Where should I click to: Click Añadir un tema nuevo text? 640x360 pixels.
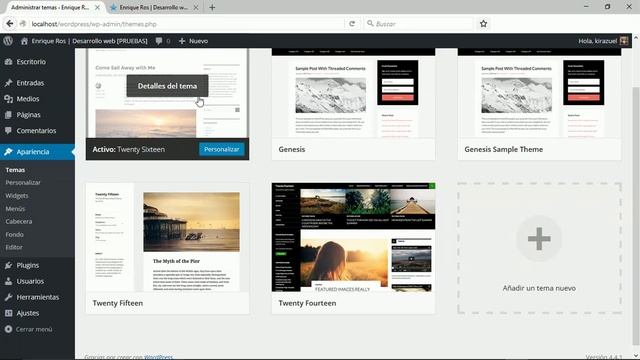pyautogui.click(x=539, y=288)
